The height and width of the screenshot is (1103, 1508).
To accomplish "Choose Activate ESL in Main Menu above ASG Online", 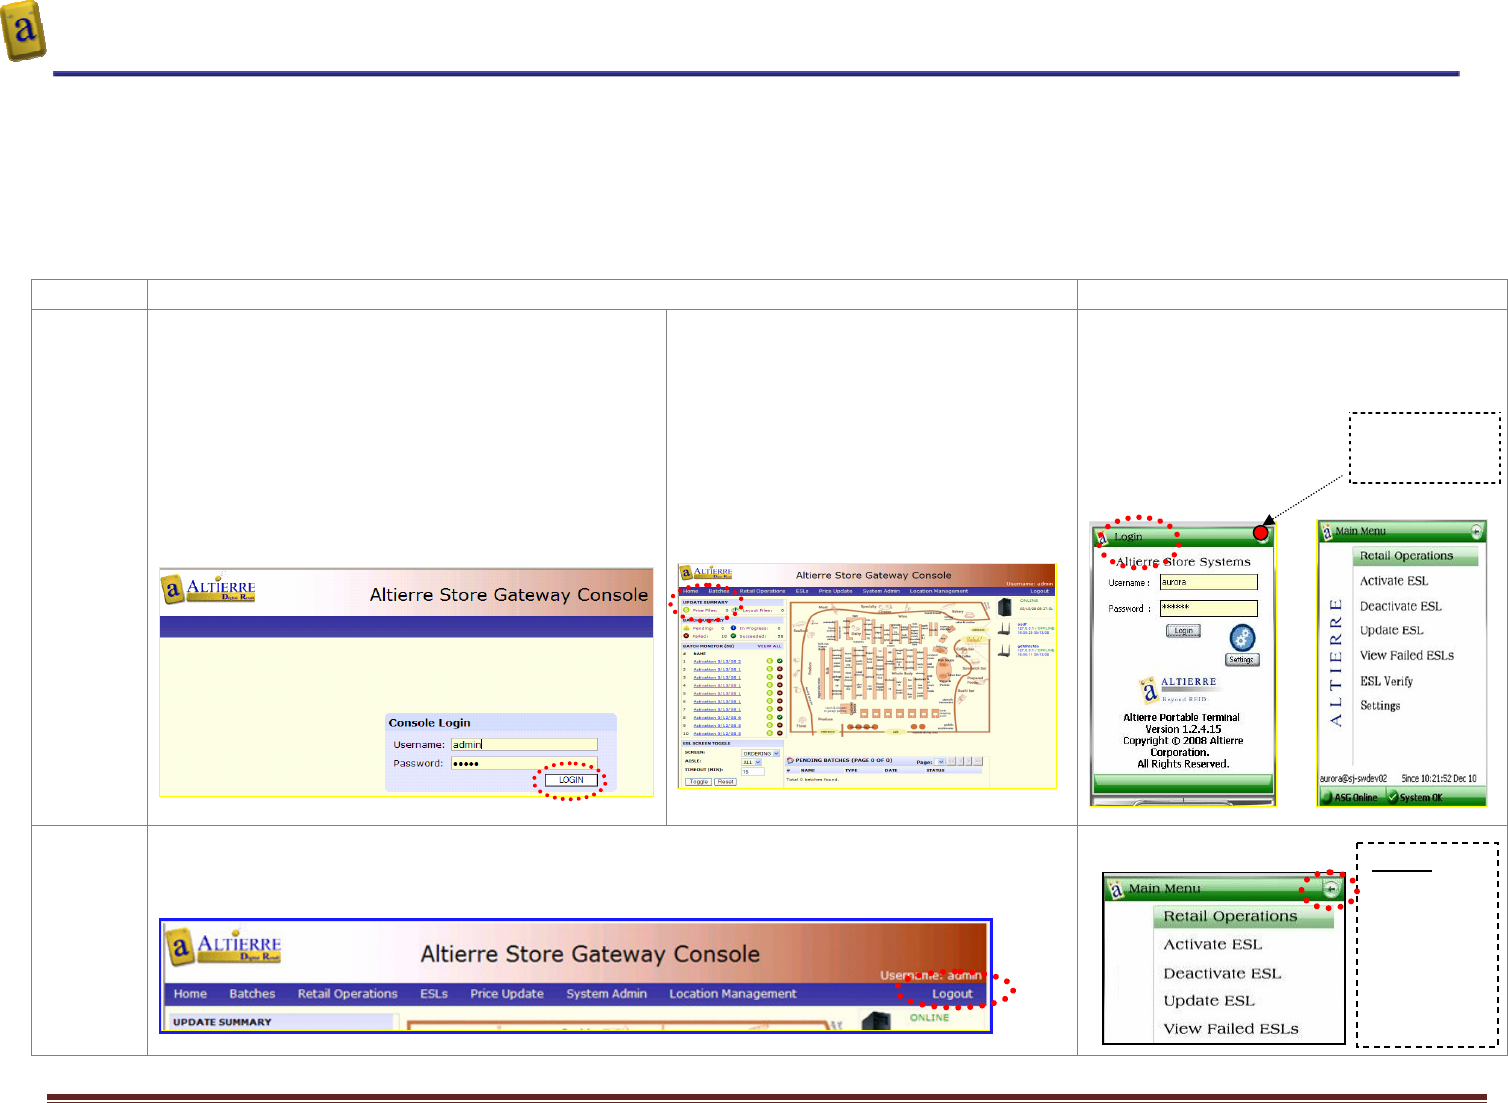I will 1394,581.
